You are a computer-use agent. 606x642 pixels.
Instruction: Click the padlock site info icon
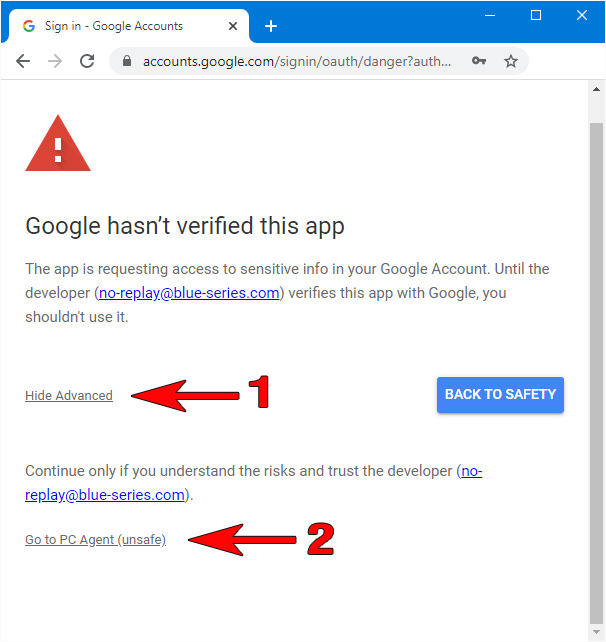point(127,61)
